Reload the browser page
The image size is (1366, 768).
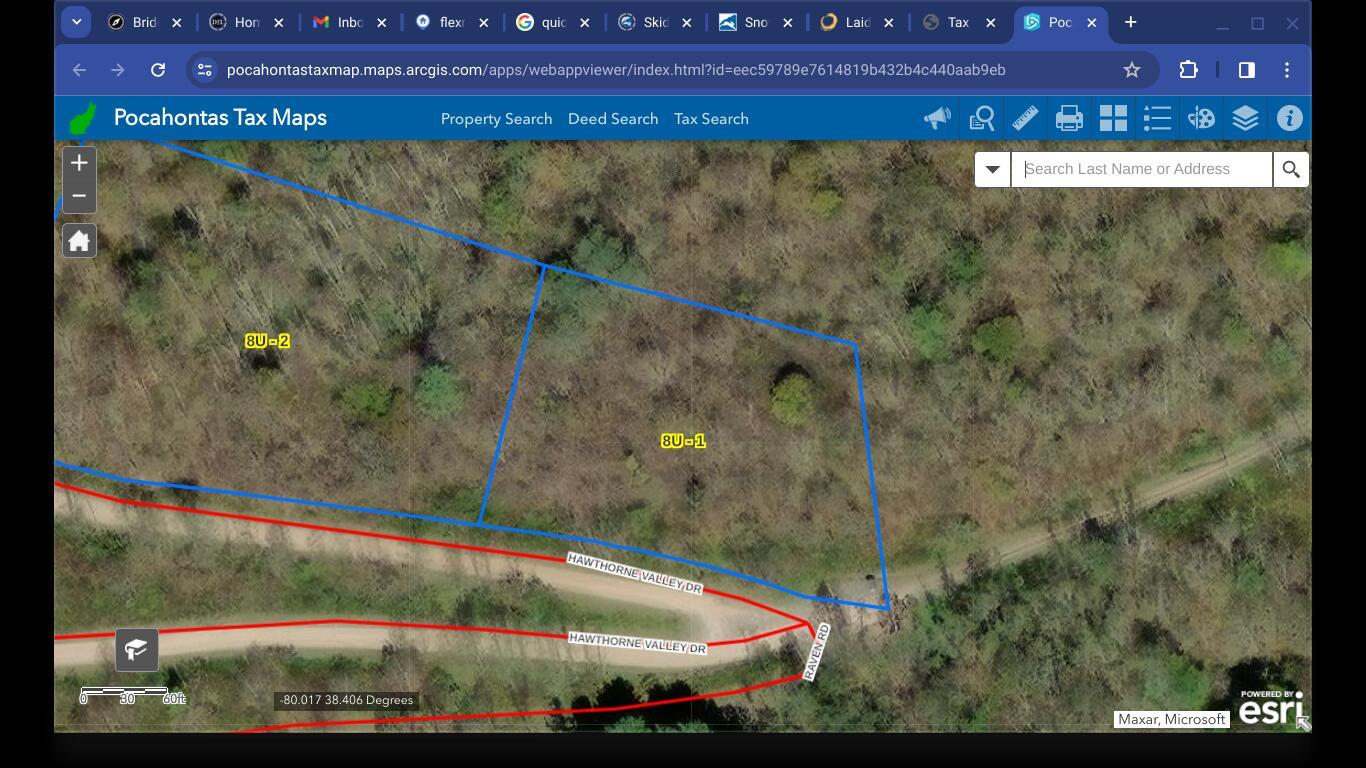(157, 70)
